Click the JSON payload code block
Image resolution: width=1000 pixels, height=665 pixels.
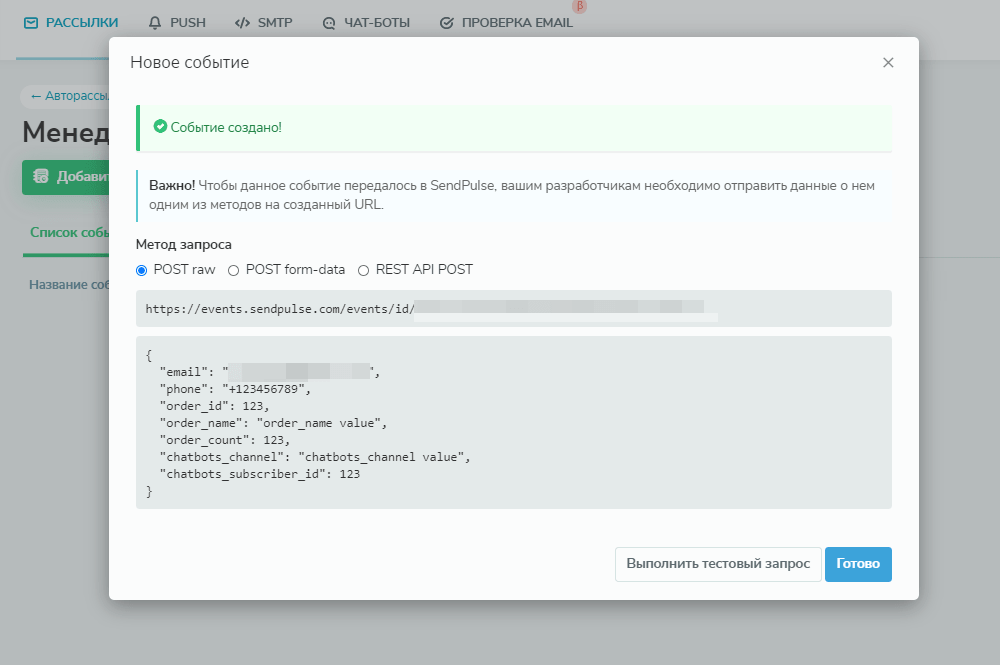513,422
